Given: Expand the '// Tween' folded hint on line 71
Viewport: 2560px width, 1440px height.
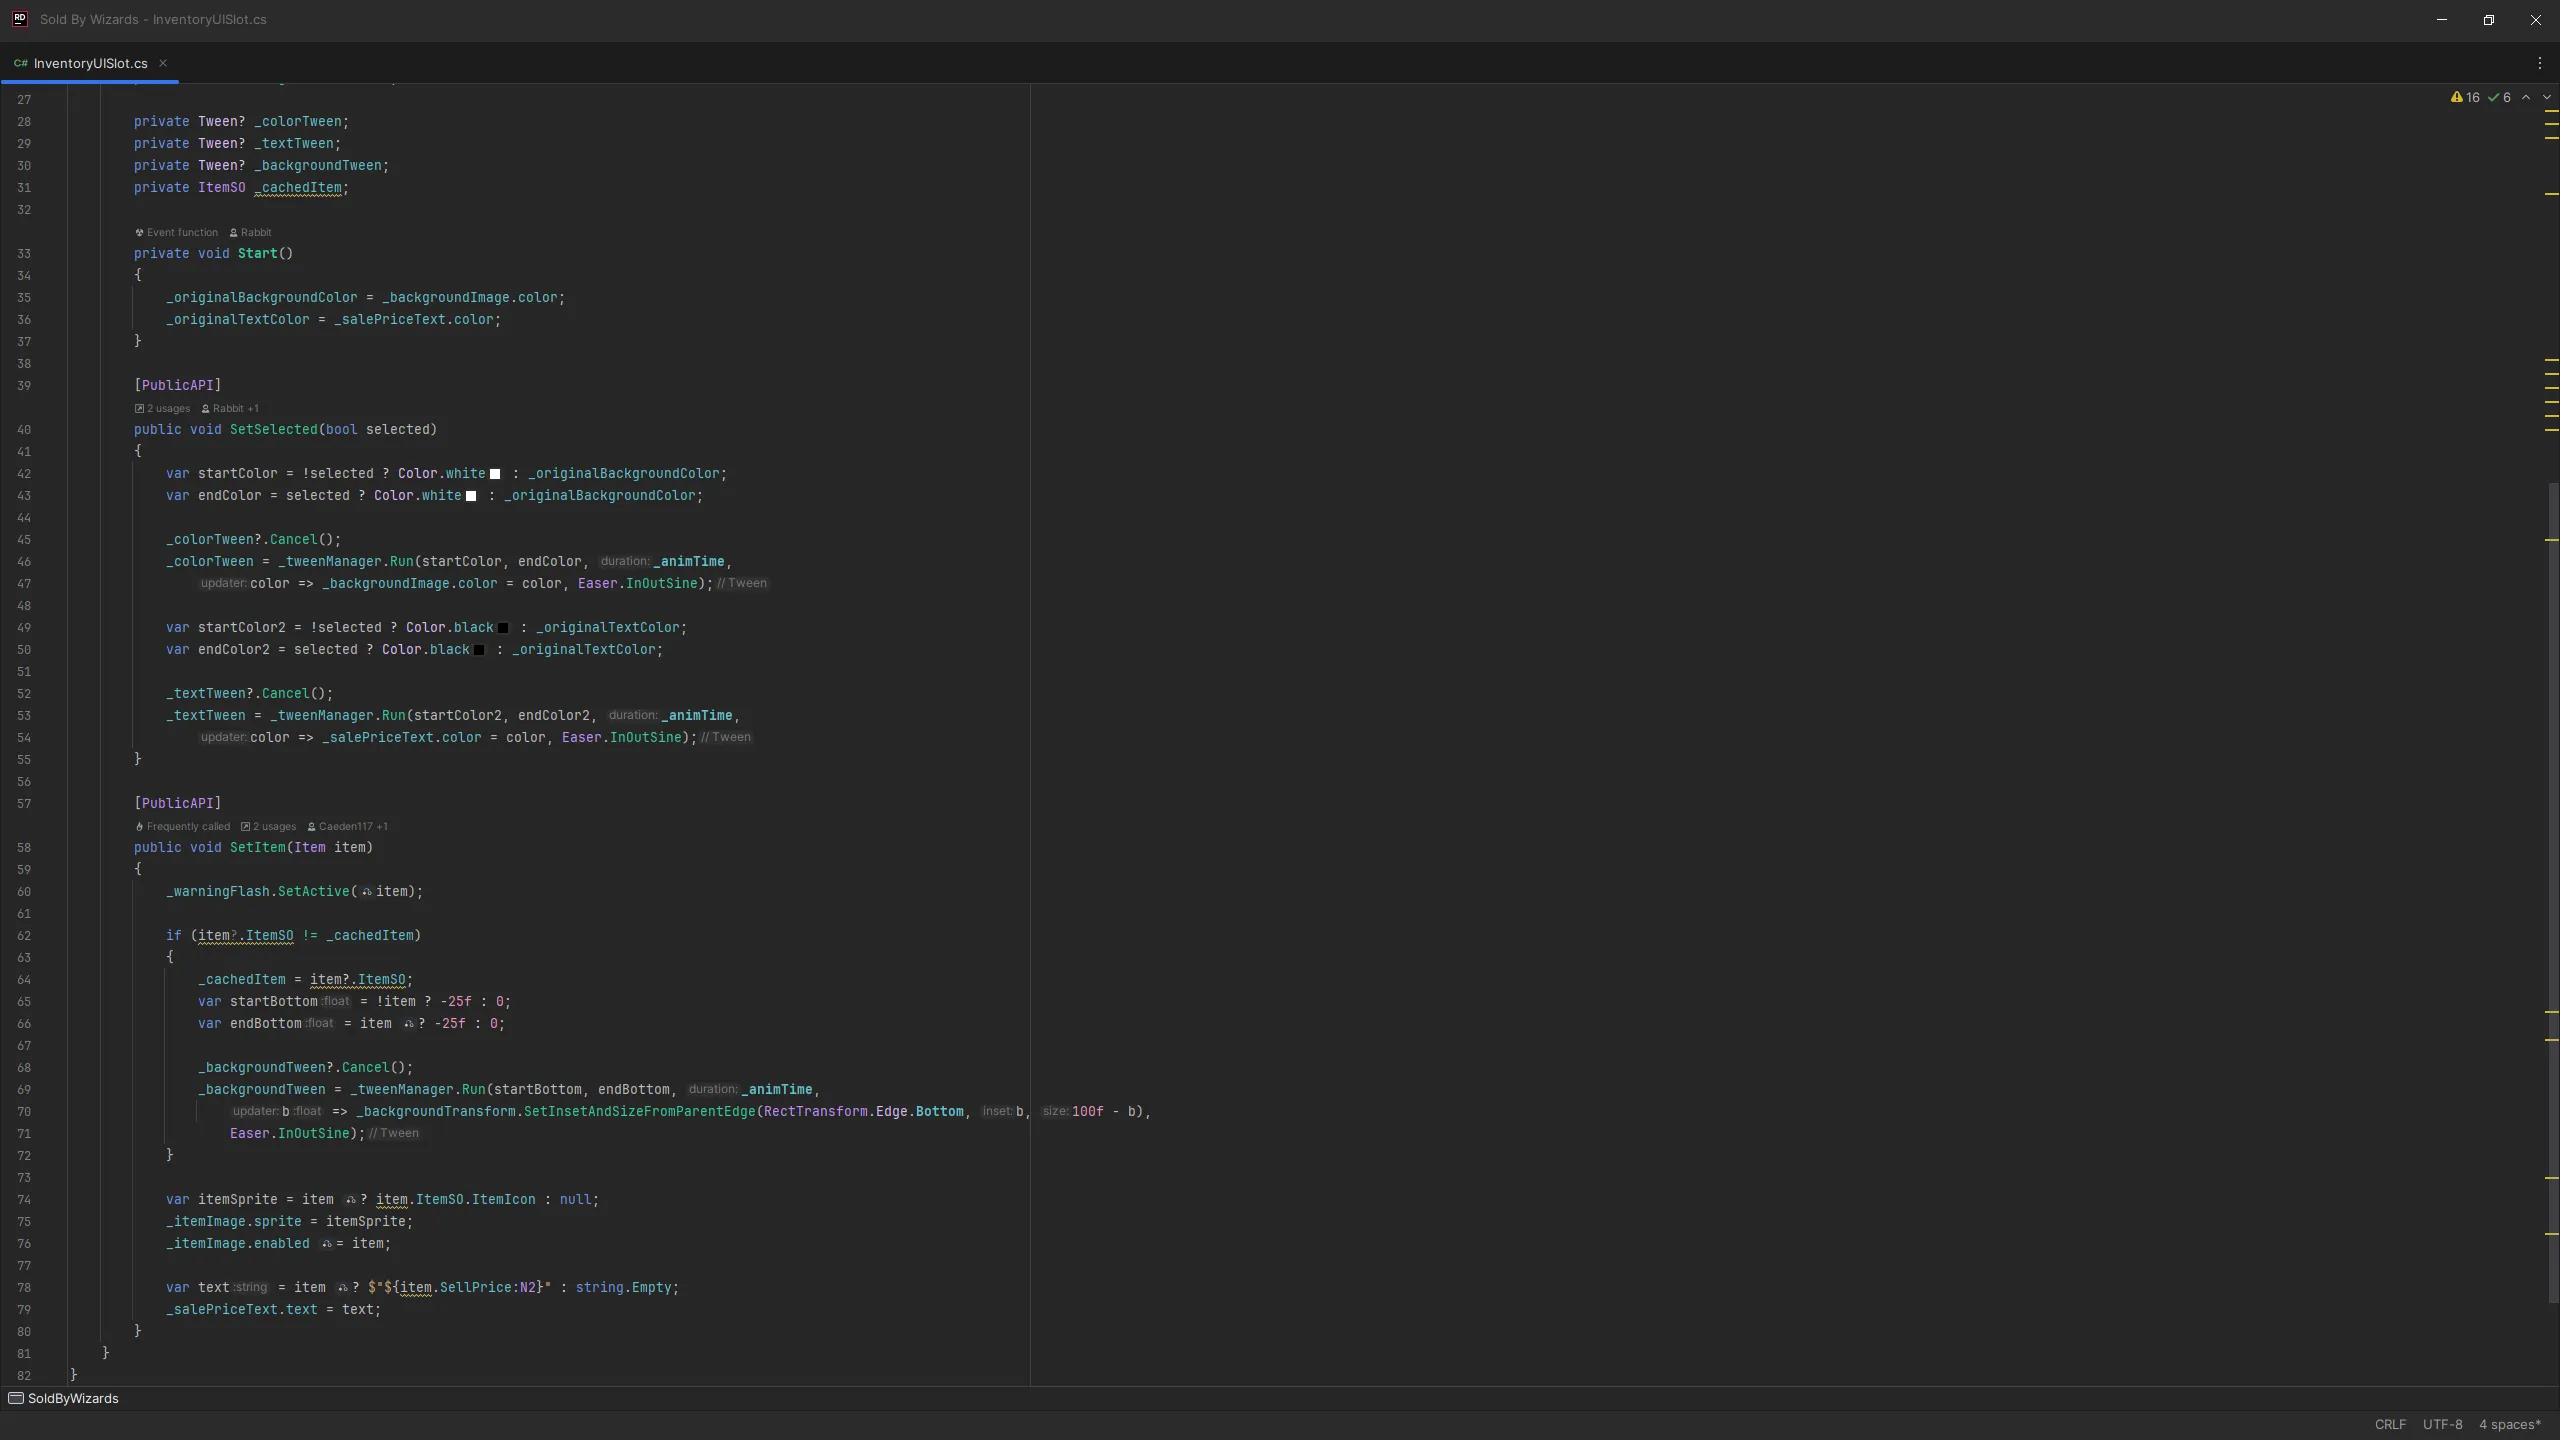Looking at the screenshot, I should pyautogui.click(x=394, y=1133).
